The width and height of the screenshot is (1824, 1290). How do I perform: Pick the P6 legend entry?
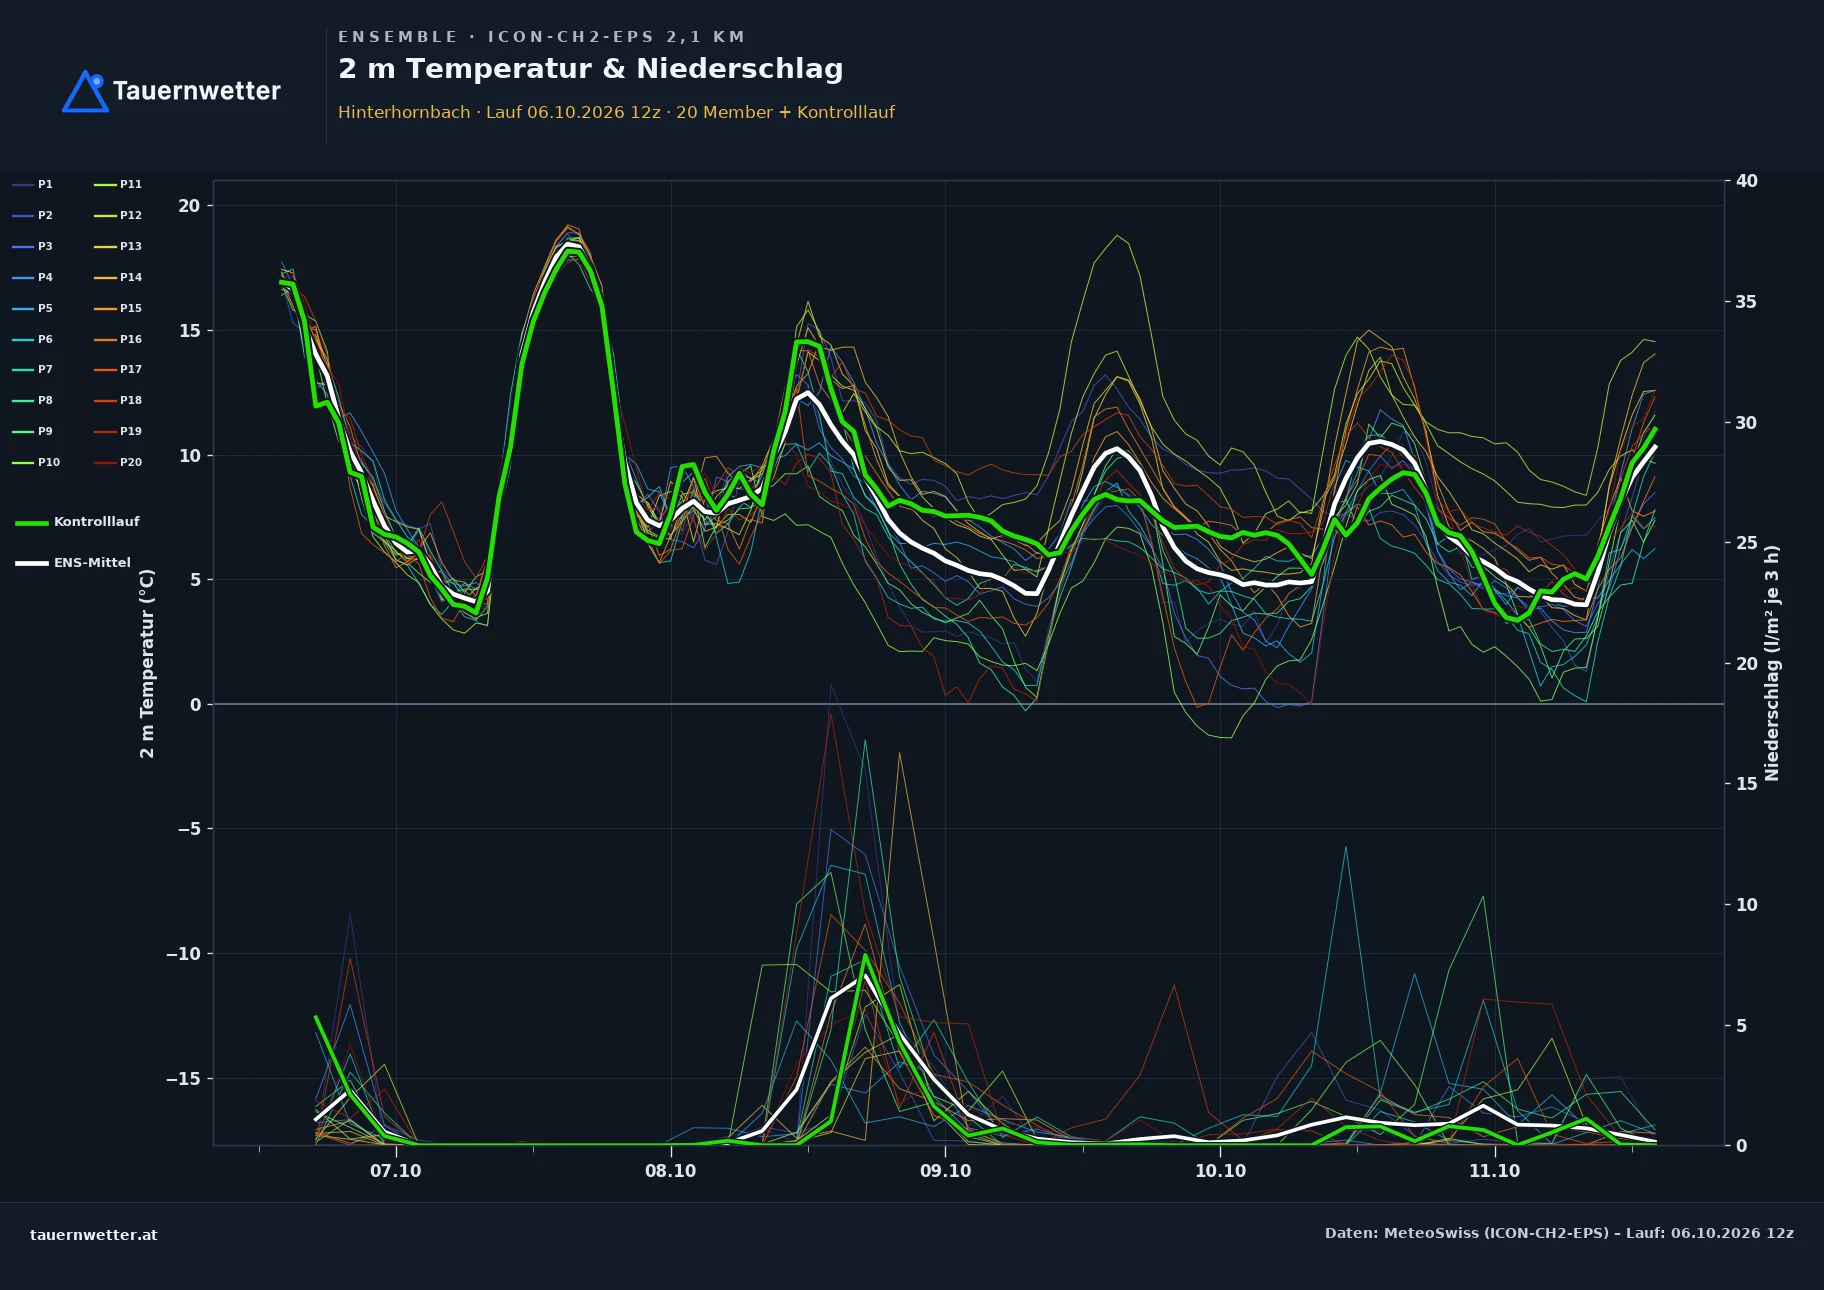click(33, 339)
